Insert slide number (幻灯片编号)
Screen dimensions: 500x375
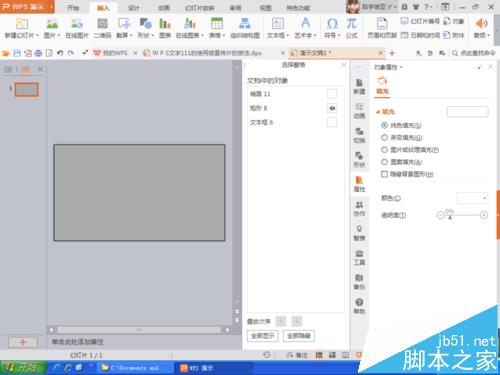420,21
